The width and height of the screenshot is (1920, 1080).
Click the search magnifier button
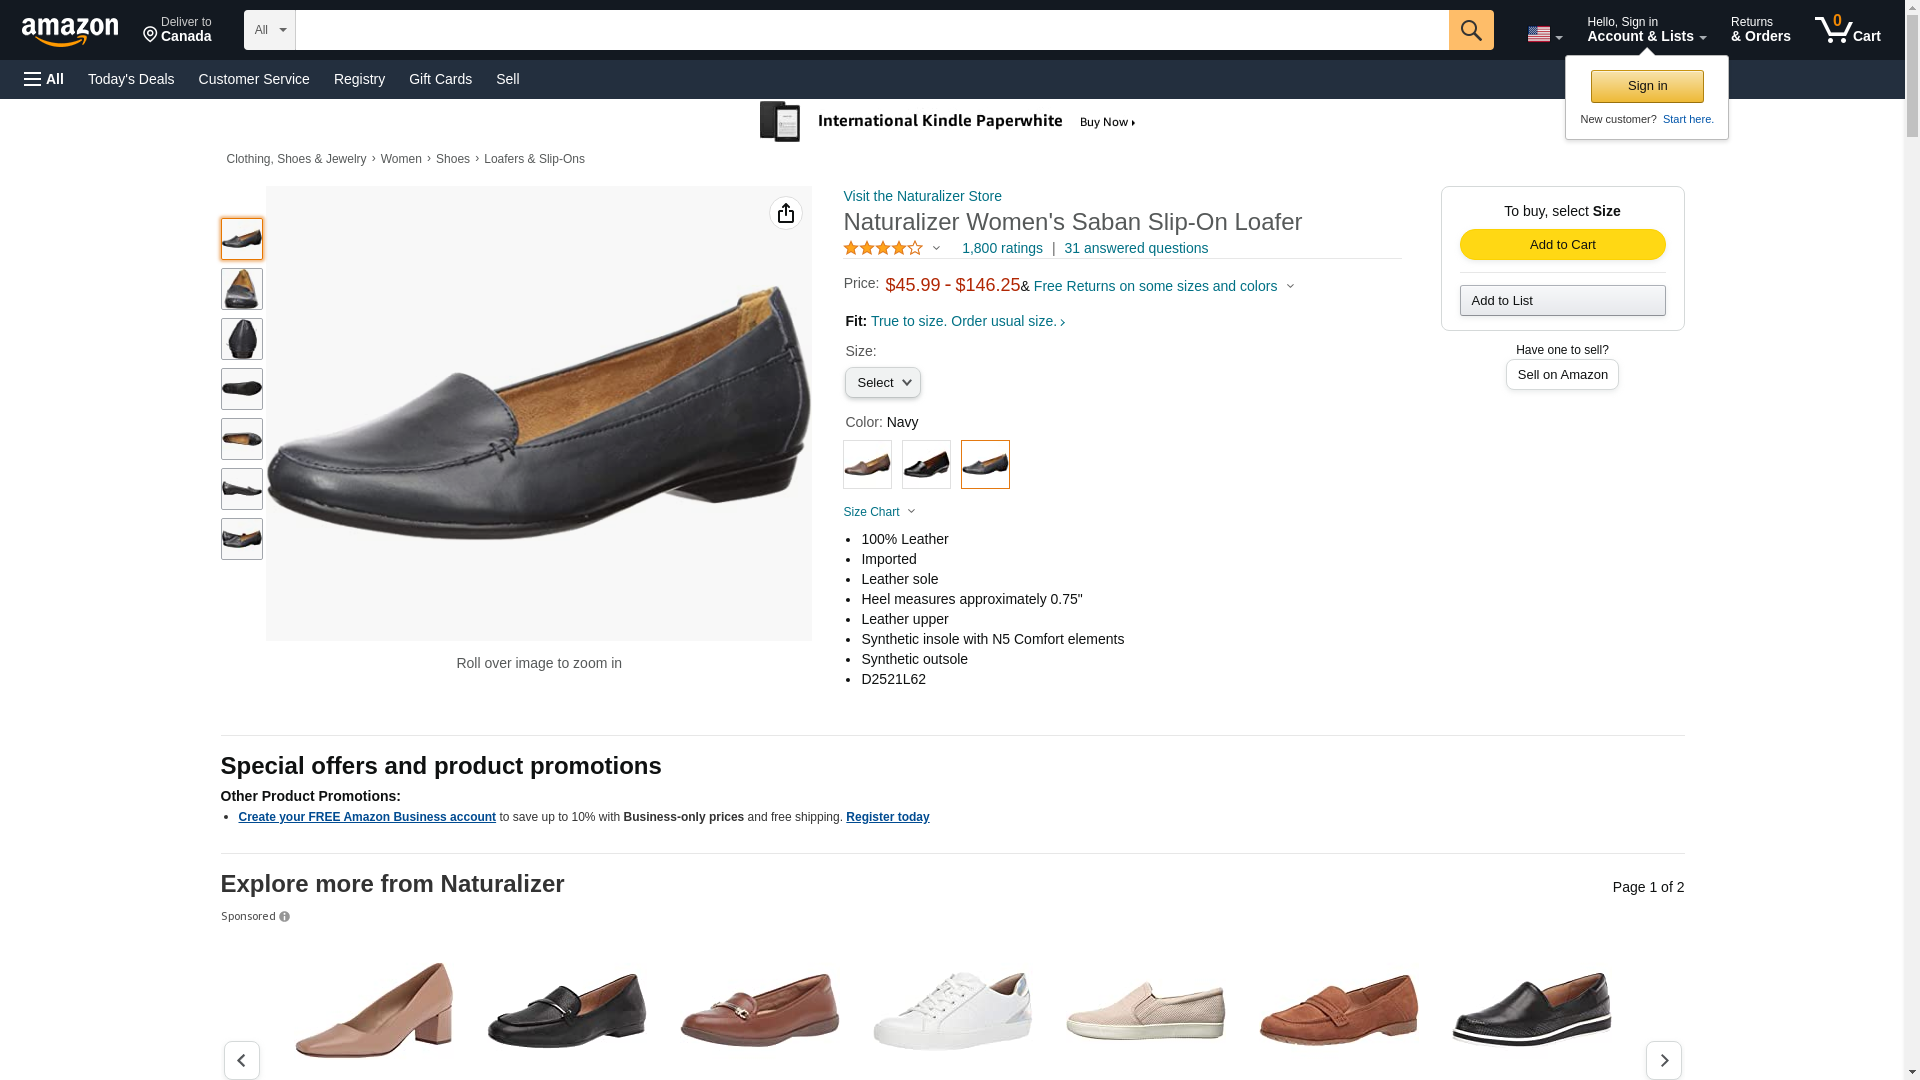click(x=1470, y=30)
